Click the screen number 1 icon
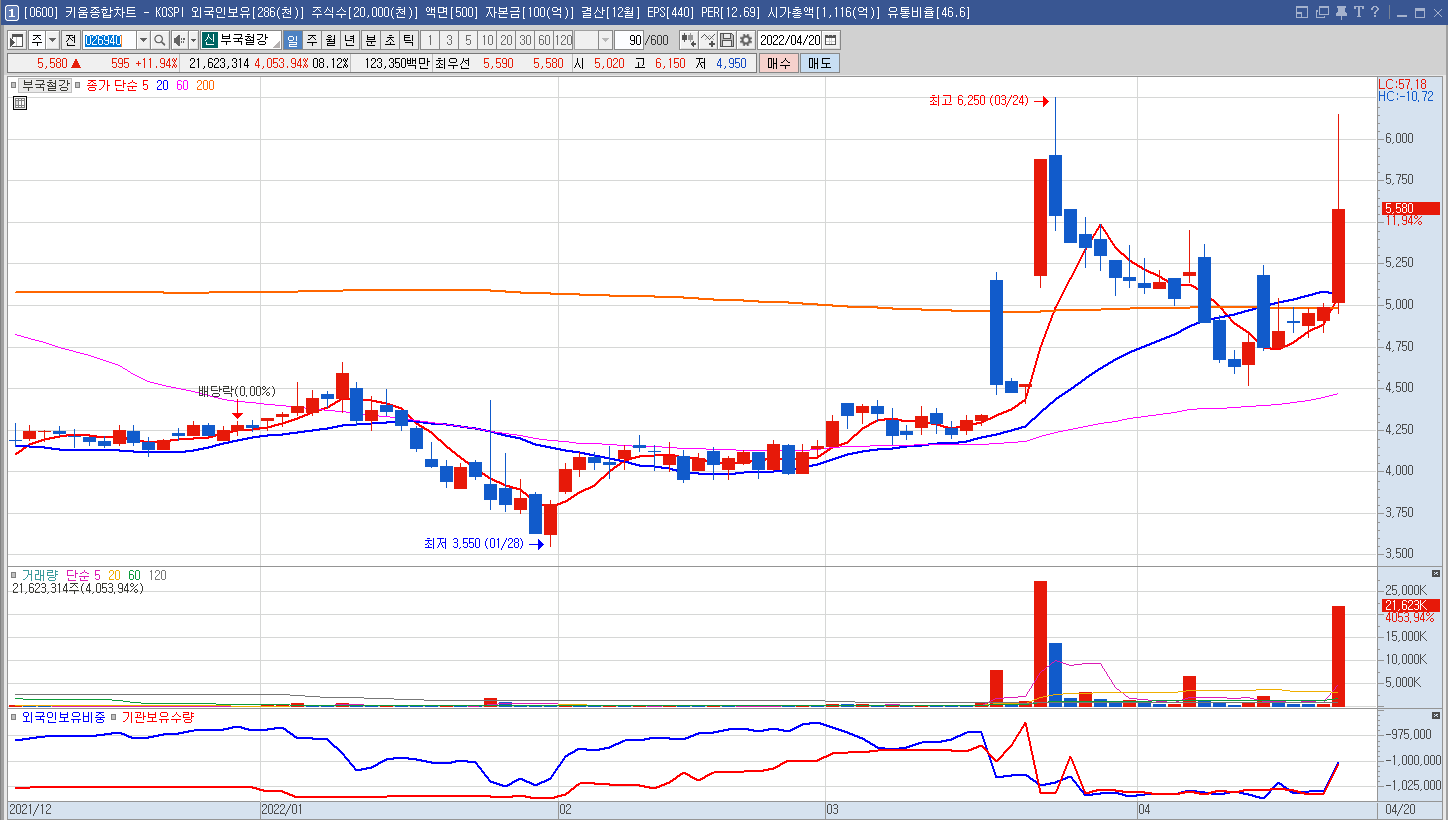Screen dimensions: 1448x820 tap(11, 12)
